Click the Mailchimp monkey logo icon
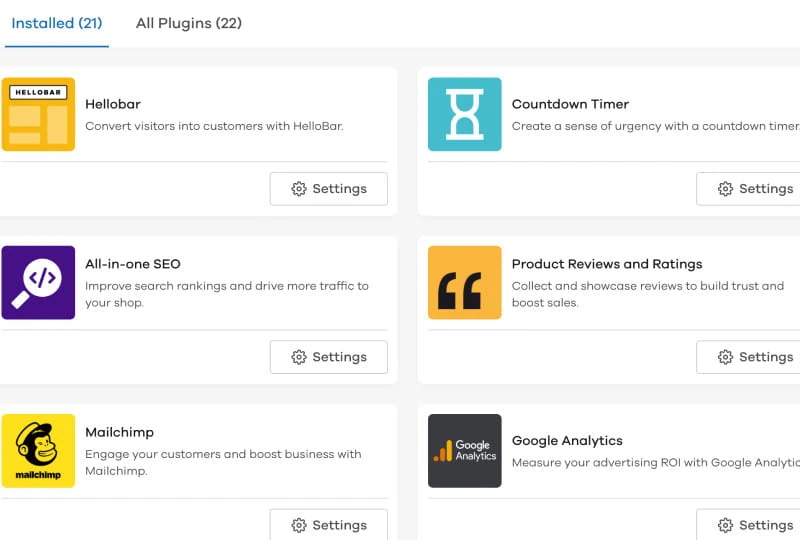Viewport: 800px width, 540px height. tap(38, 451)
